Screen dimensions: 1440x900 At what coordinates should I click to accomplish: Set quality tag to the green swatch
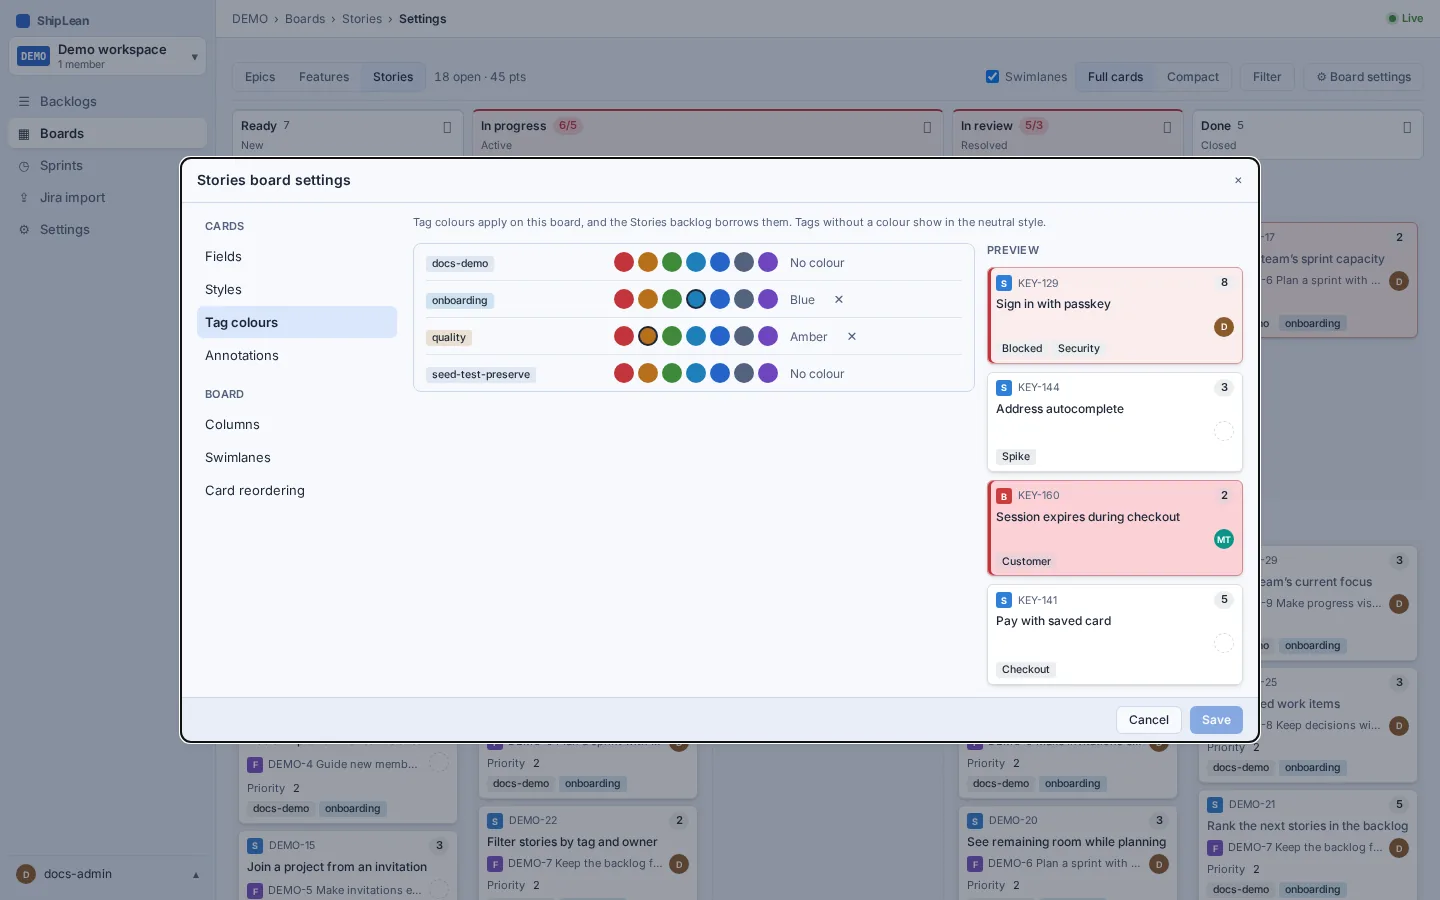tap(672, 337)
